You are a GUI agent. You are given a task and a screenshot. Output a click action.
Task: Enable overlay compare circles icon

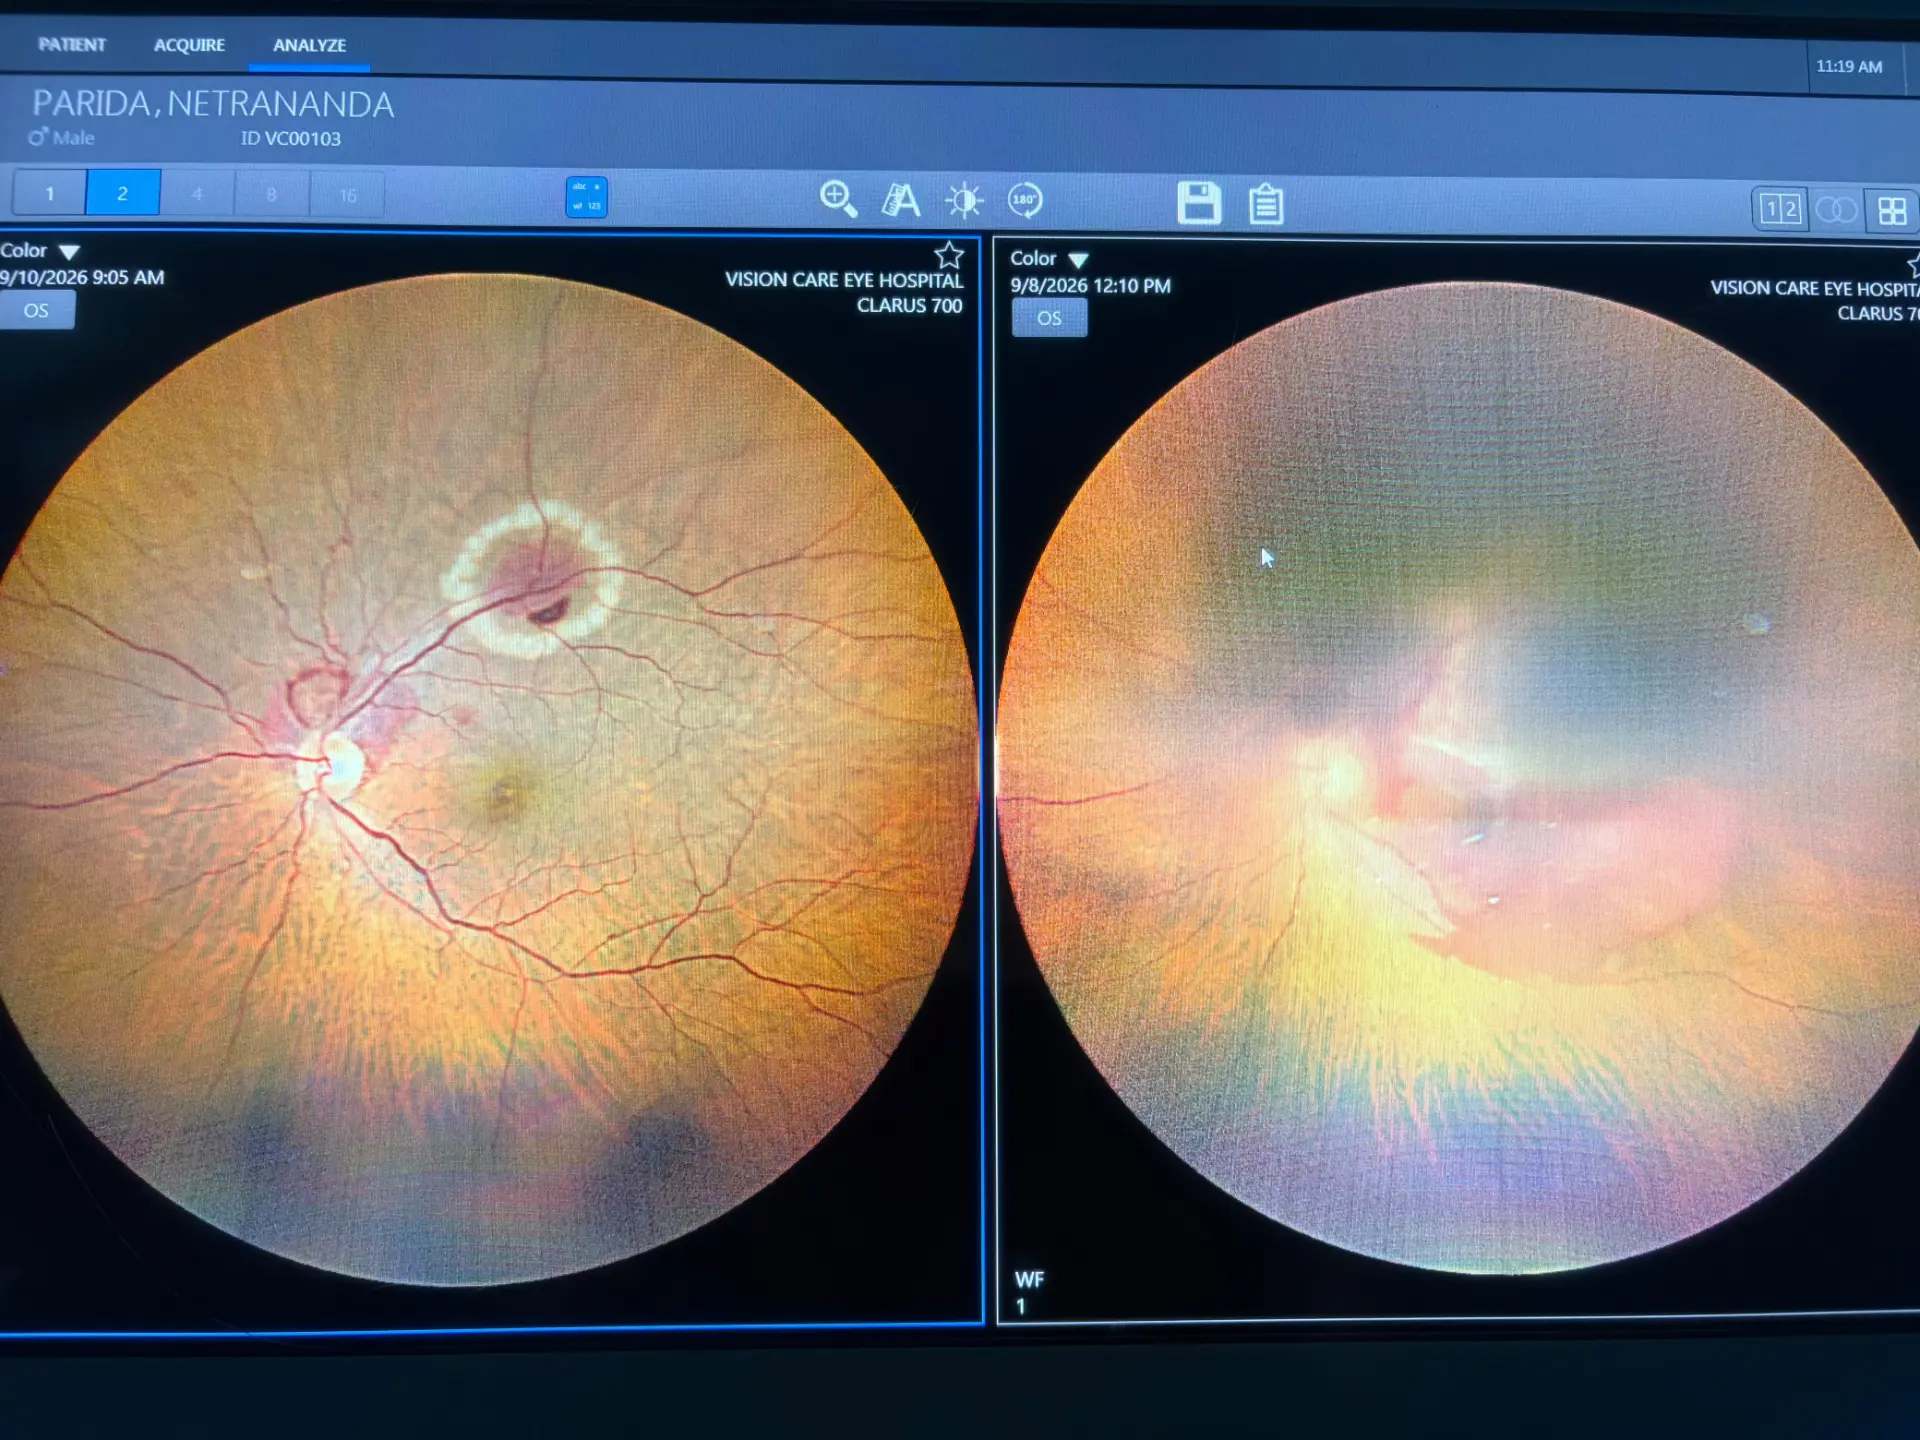point(1836,210)
